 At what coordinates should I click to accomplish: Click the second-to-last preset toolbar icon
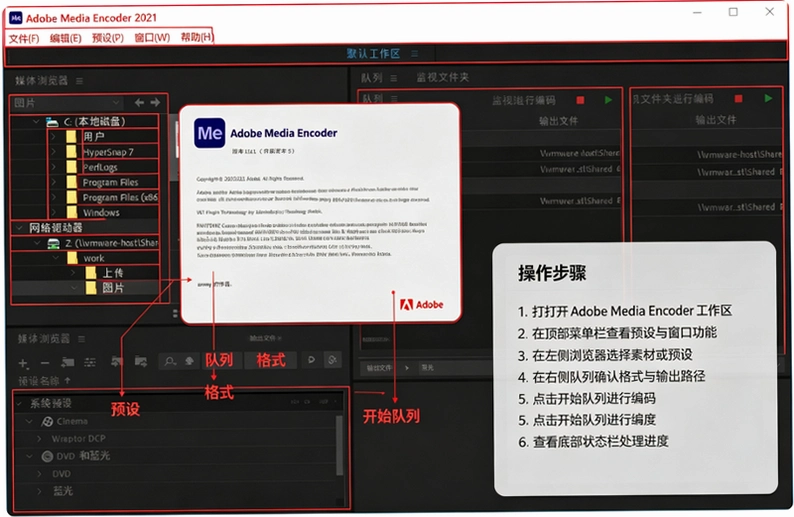(x=311, y=360)
